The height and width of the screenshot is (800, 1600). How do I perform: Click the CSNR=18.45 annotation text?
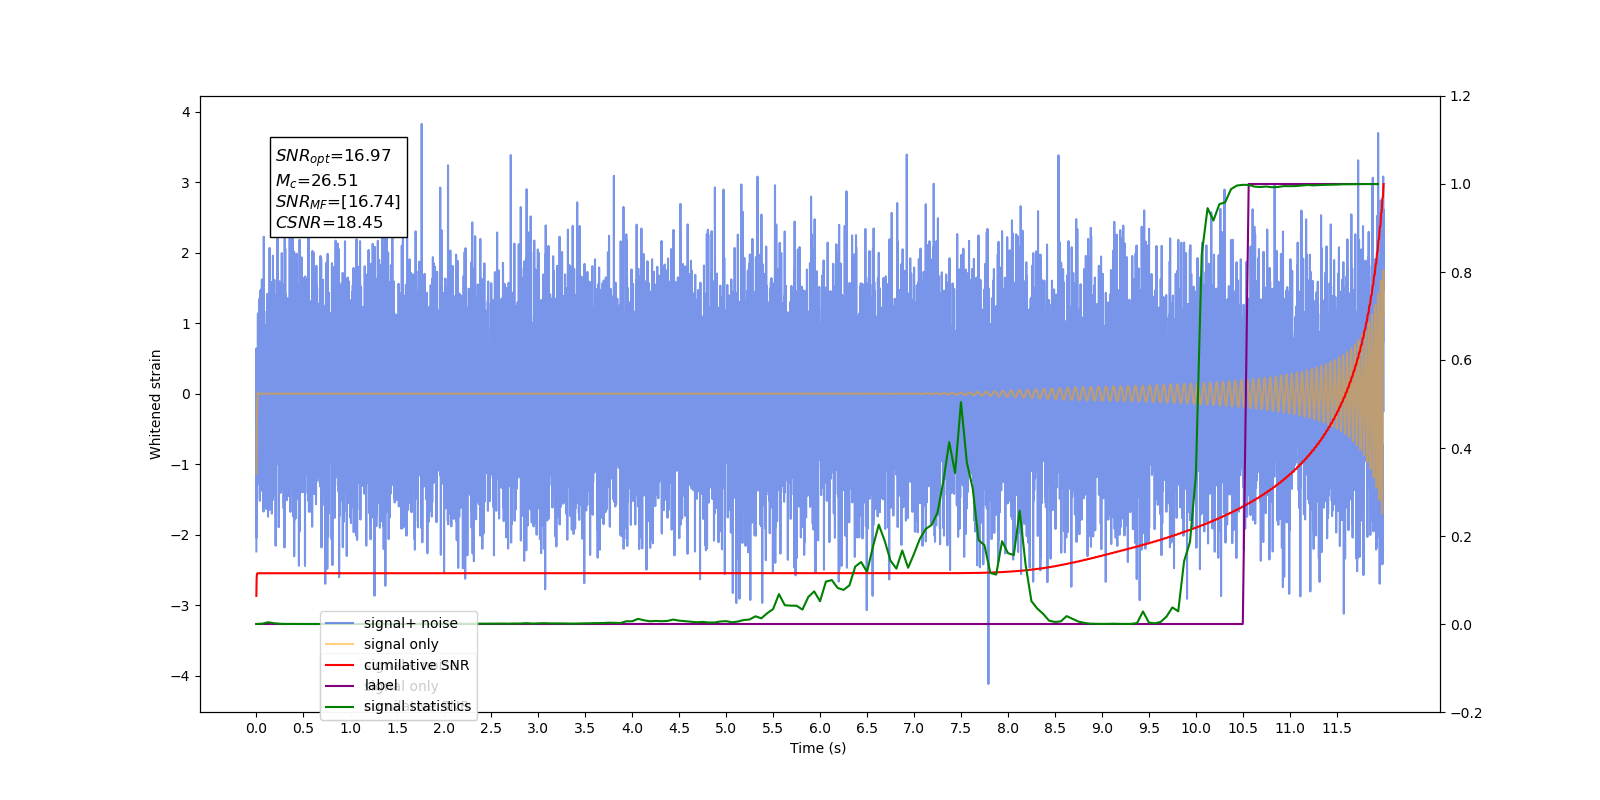(x=329, y=223)
